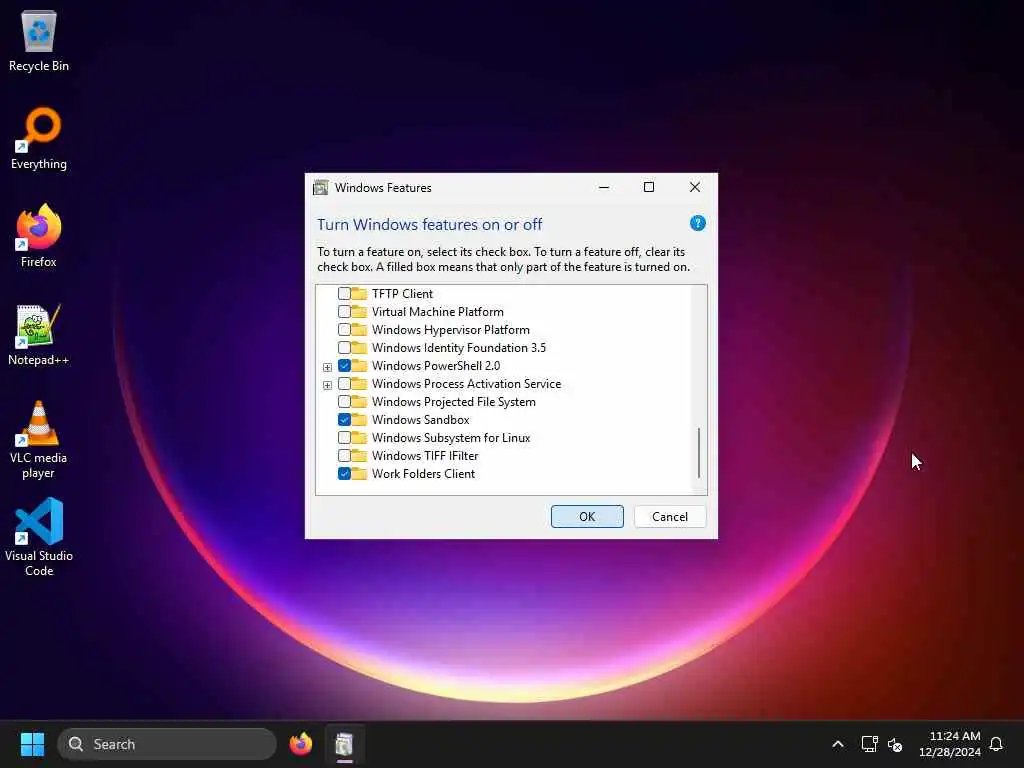Select the Windows Subsystem for Linux label
Image resolution: width=1024 pixels, height=768 pixels.
tap(451, 438)
